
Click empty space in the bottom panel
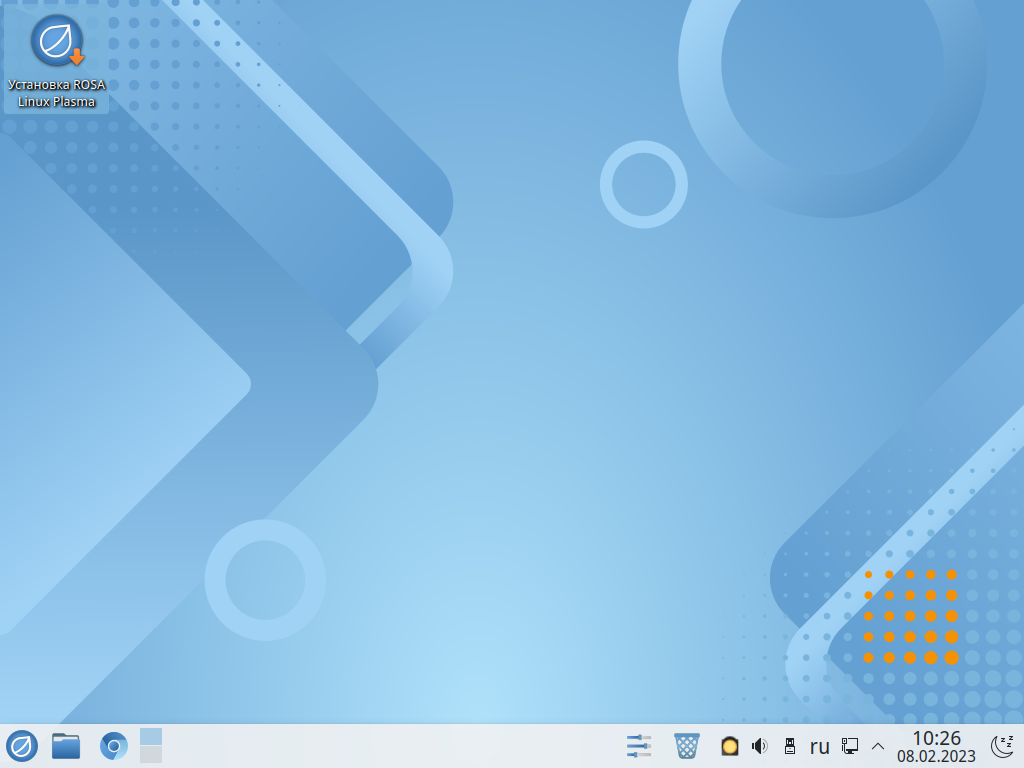coord(400,746)
